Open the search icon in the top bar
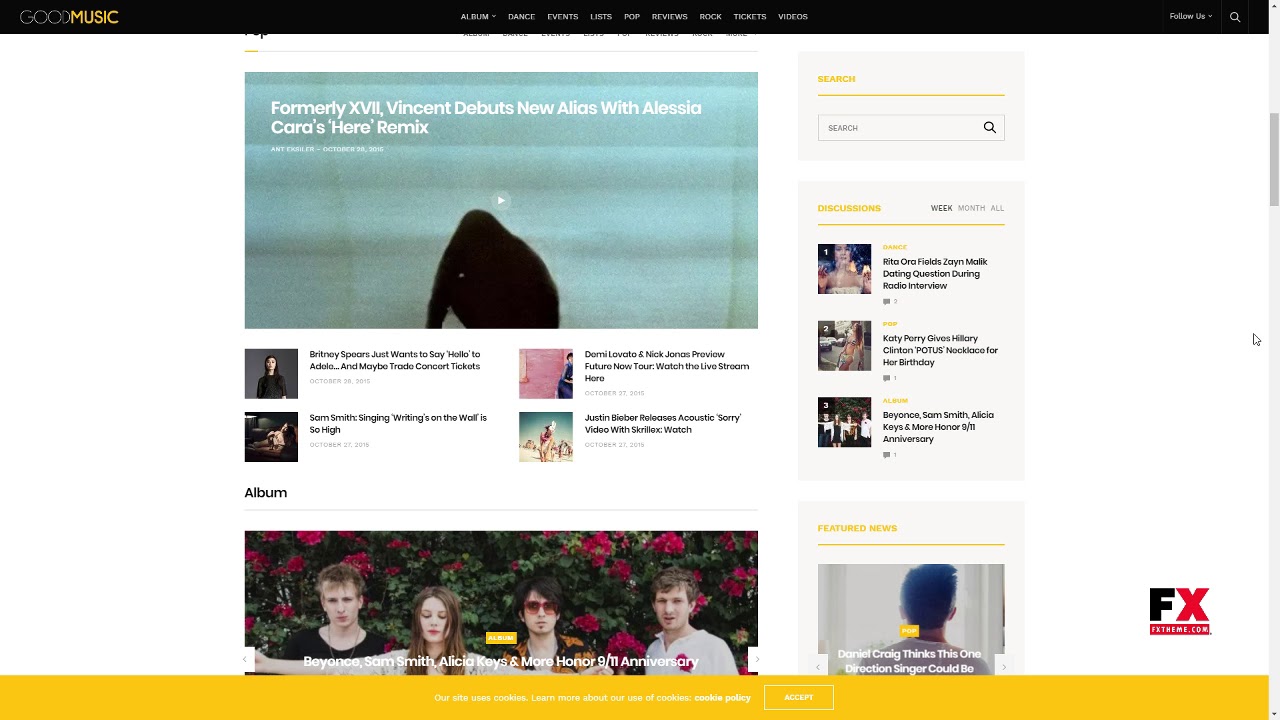1280x720 pixels. click(x=1235, y=17)
